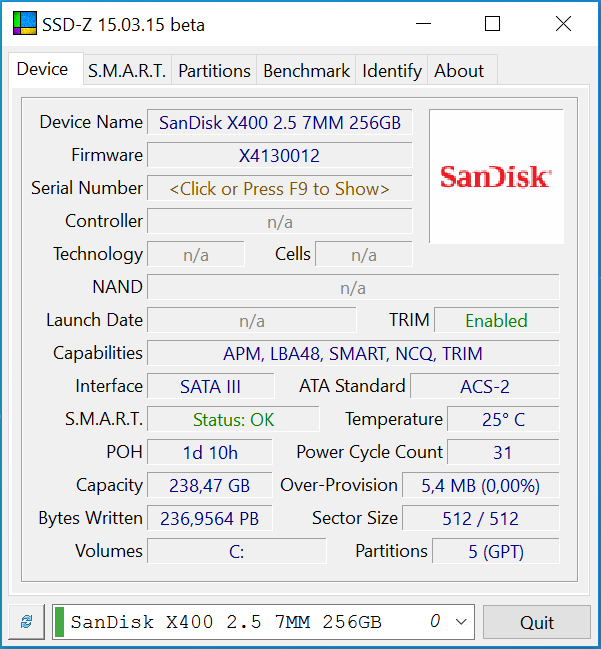The height and width of the screenshot is (649, 601).
Task: Click the refresh icon button at bottom left
Action: 27,621
